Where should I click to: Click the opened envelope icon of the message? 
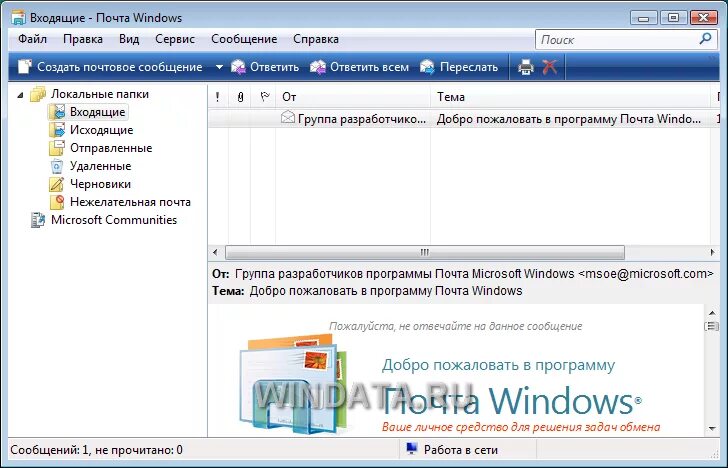coord(288,117)
